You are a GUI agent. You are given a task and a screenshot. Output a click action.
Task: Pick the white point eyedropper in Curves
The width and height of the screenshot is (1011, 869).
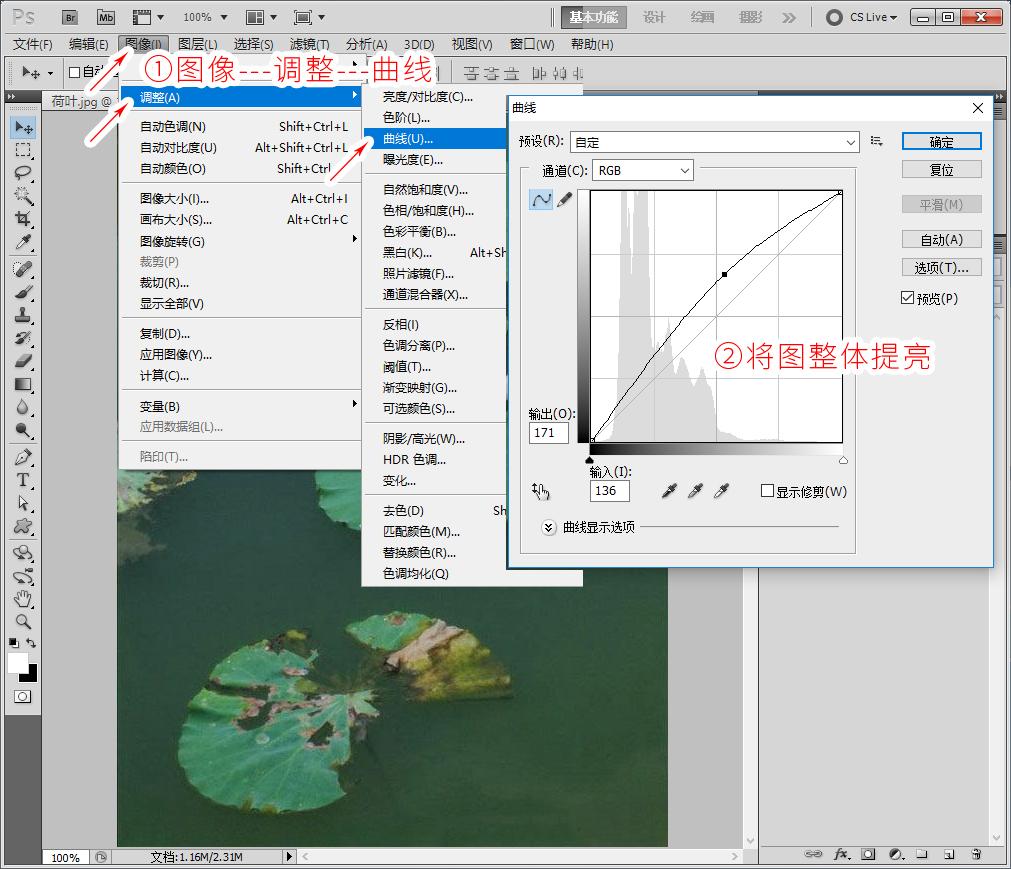(x=721, y=491)
